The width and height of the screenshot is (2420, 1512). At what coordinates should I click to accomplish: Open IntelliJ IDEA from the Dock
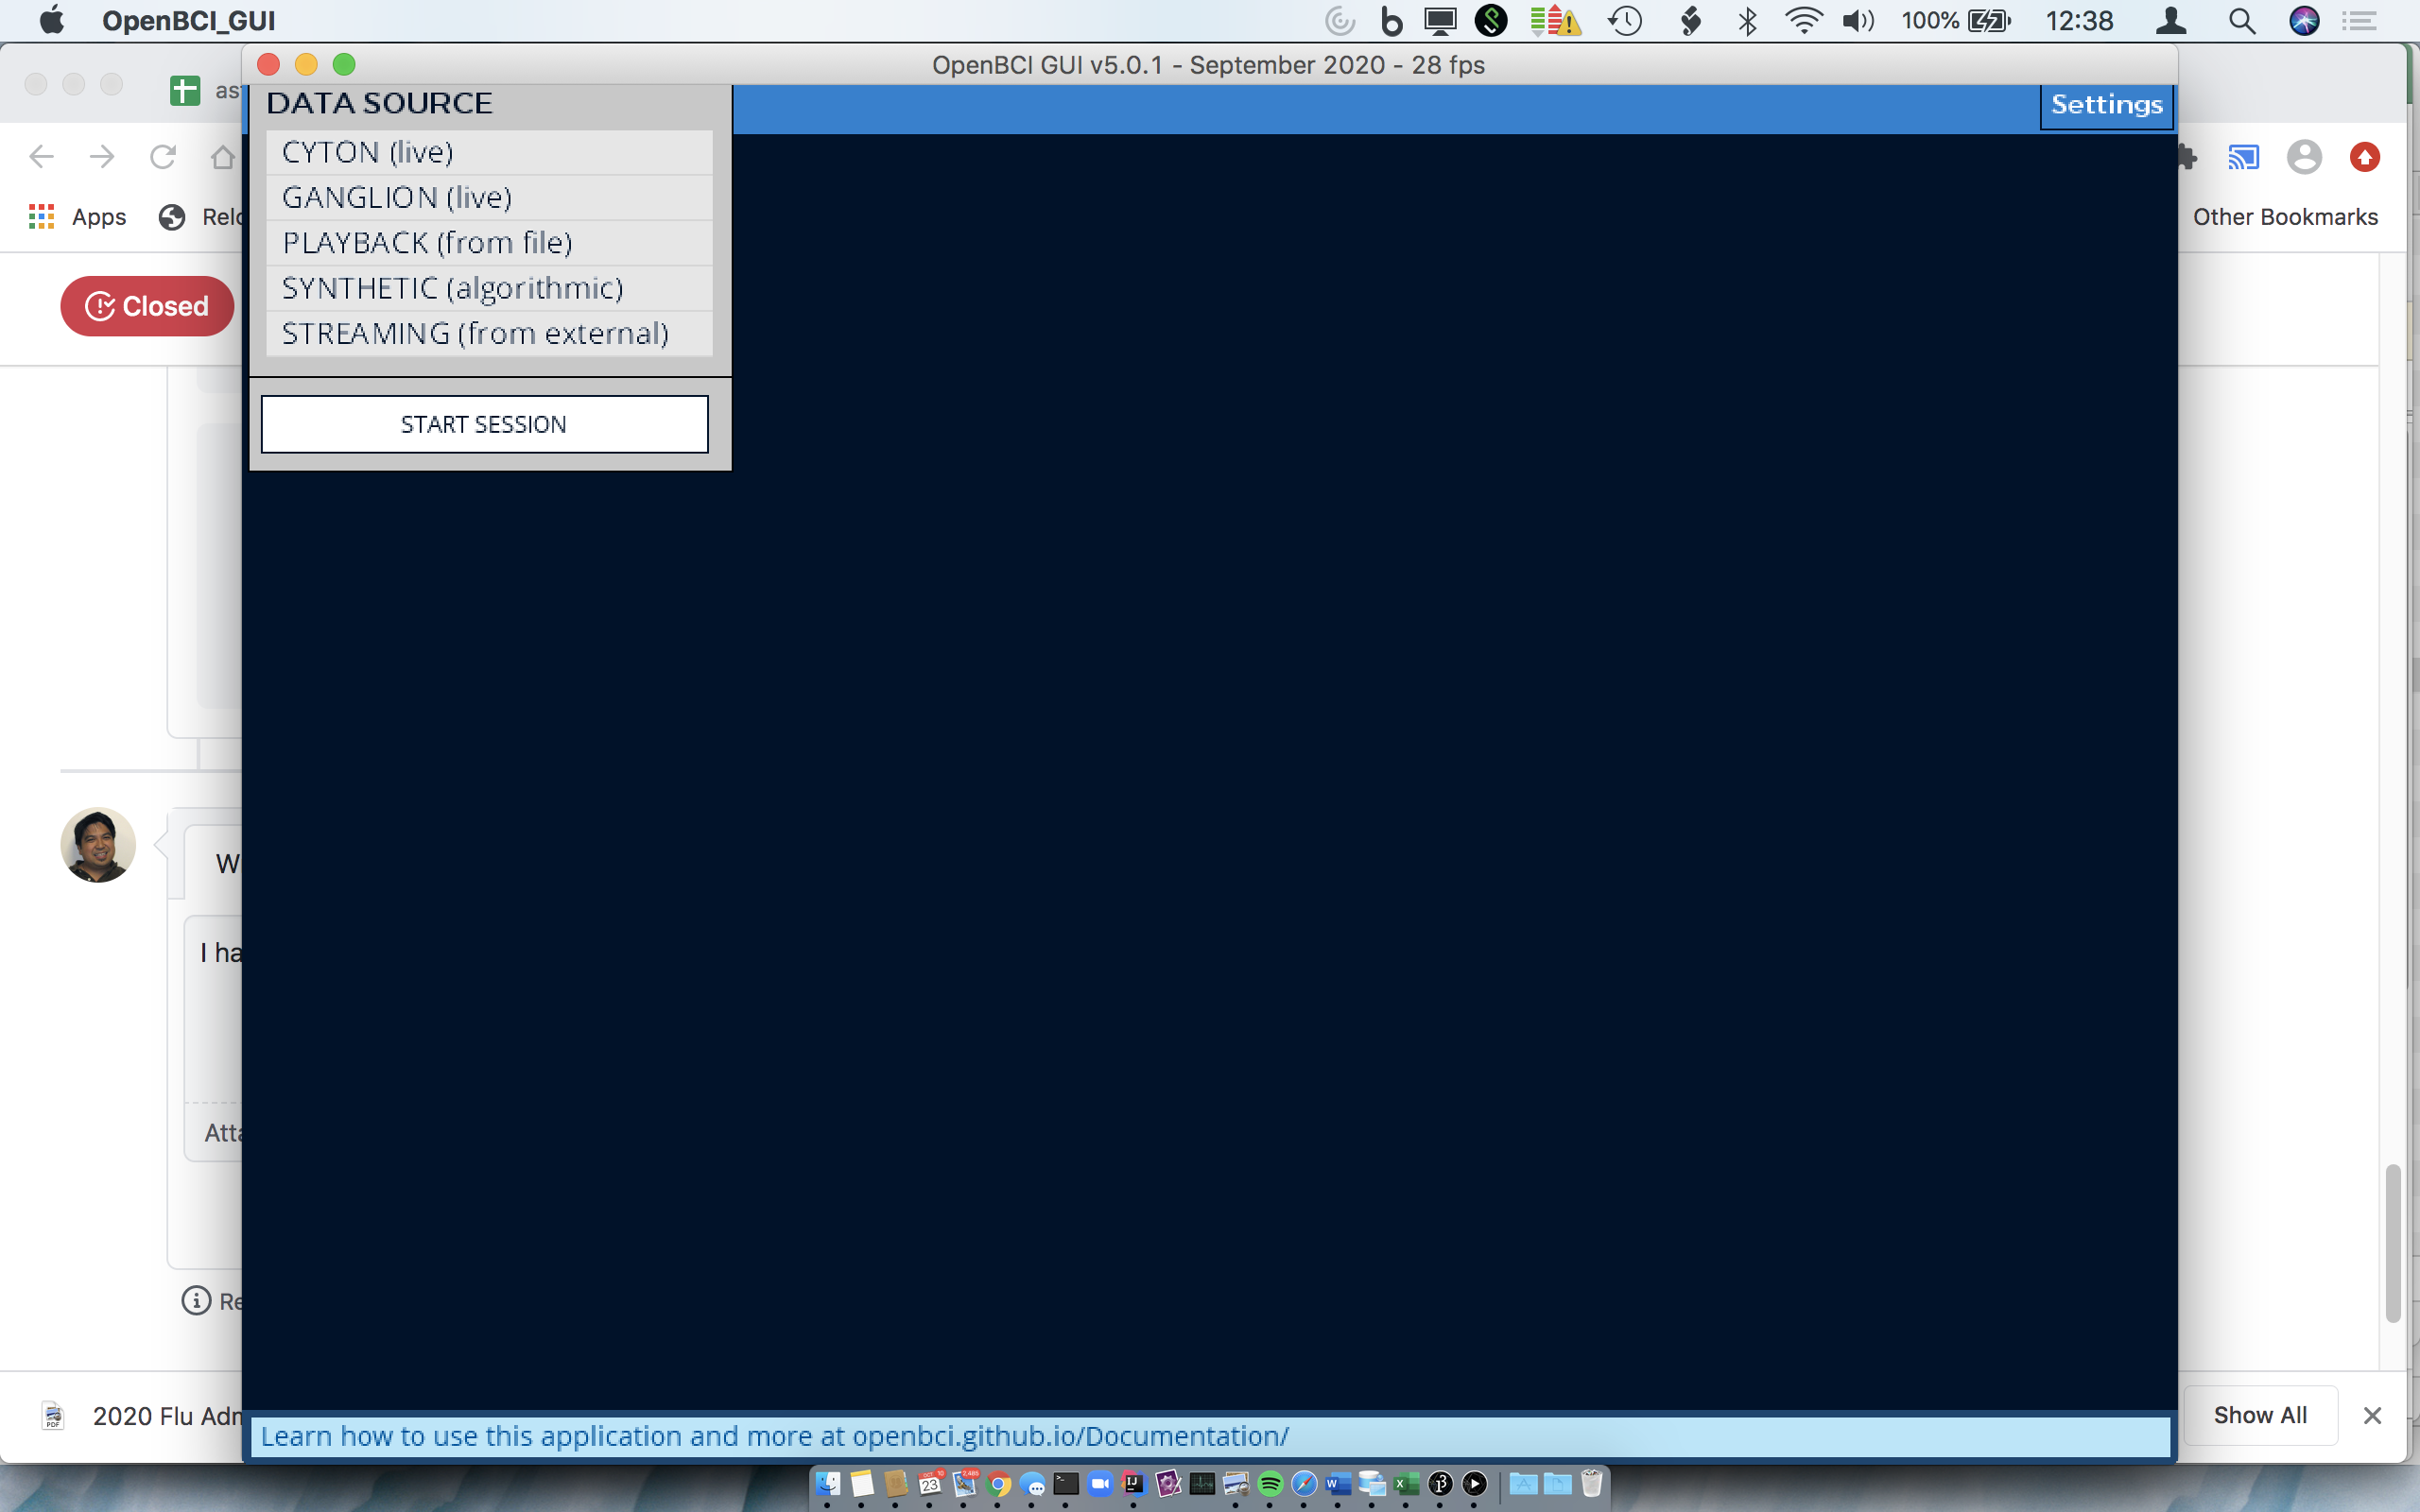click(1134, 1484)
